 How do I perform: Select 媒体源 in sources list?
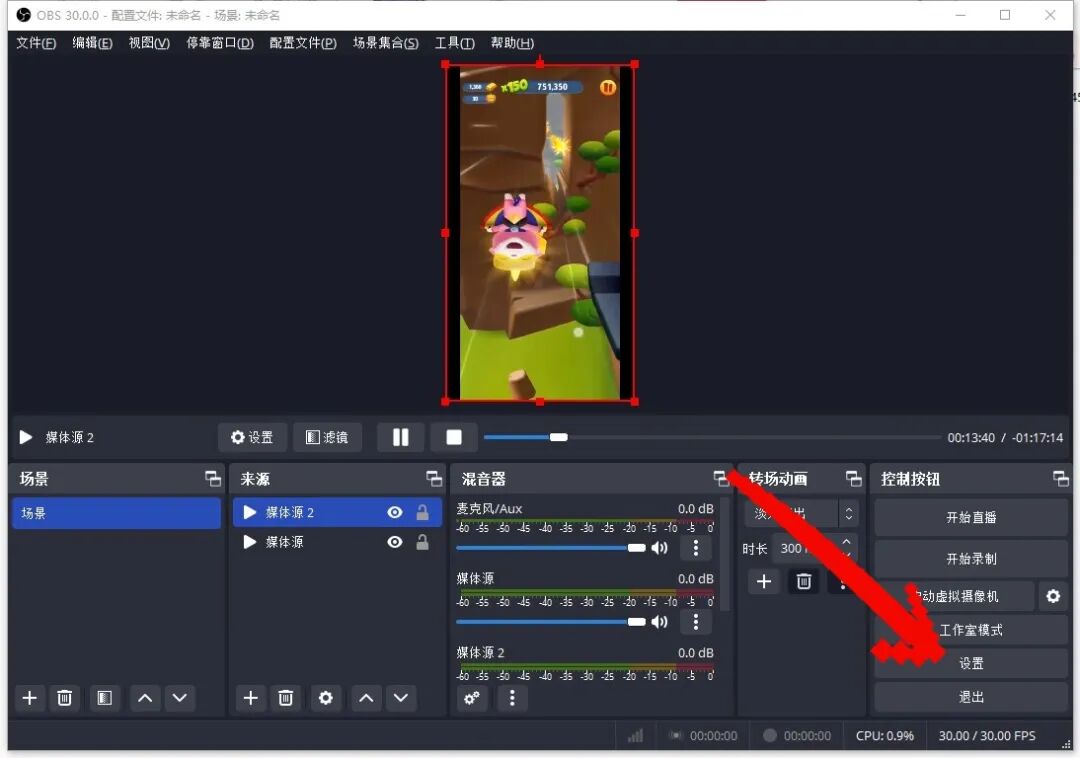[338, 542]
